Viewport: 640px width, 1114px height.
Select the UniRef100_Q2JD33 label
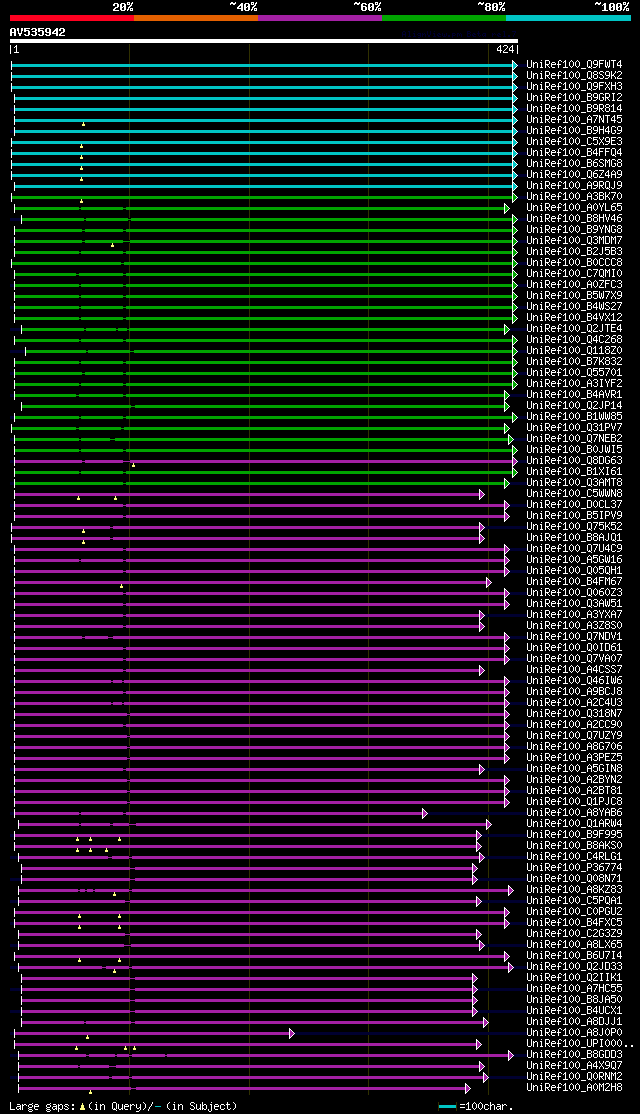point(575,967)
